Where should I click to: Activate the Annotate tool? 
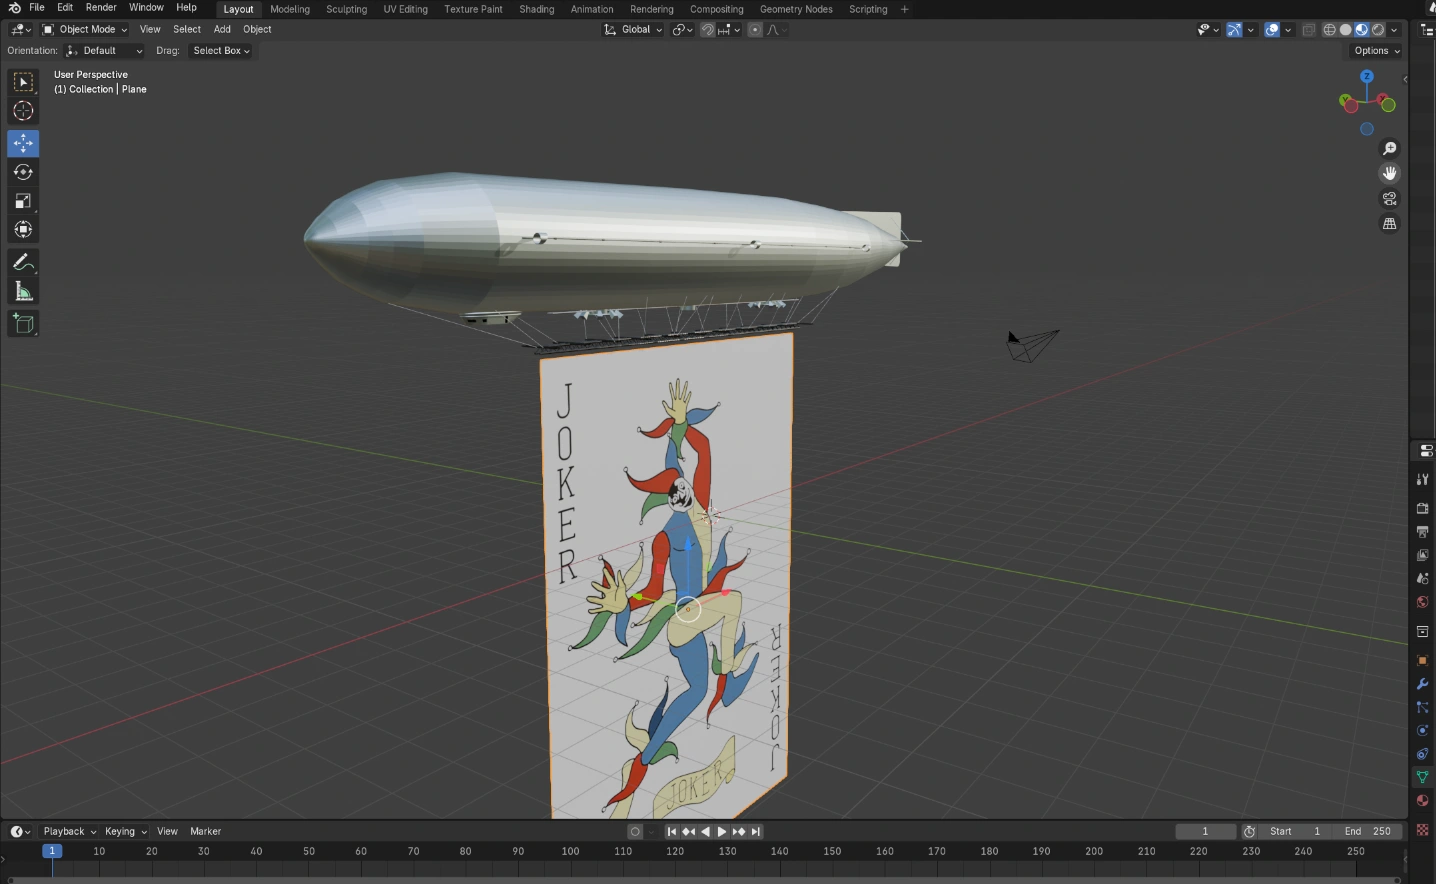23,263
